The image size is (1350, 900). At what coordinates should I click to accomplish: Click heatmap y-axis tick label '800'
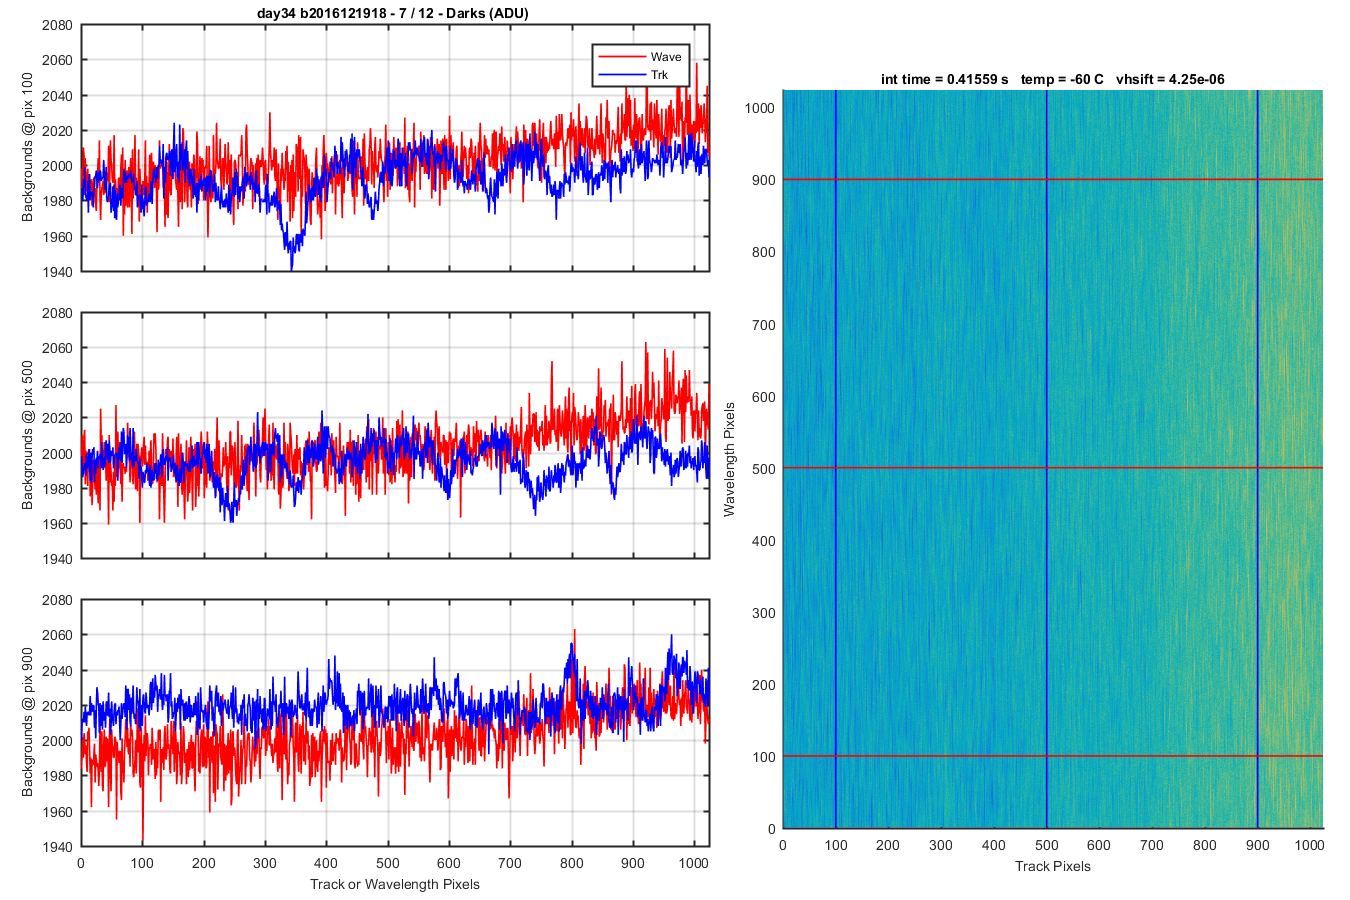coord(764,252)
